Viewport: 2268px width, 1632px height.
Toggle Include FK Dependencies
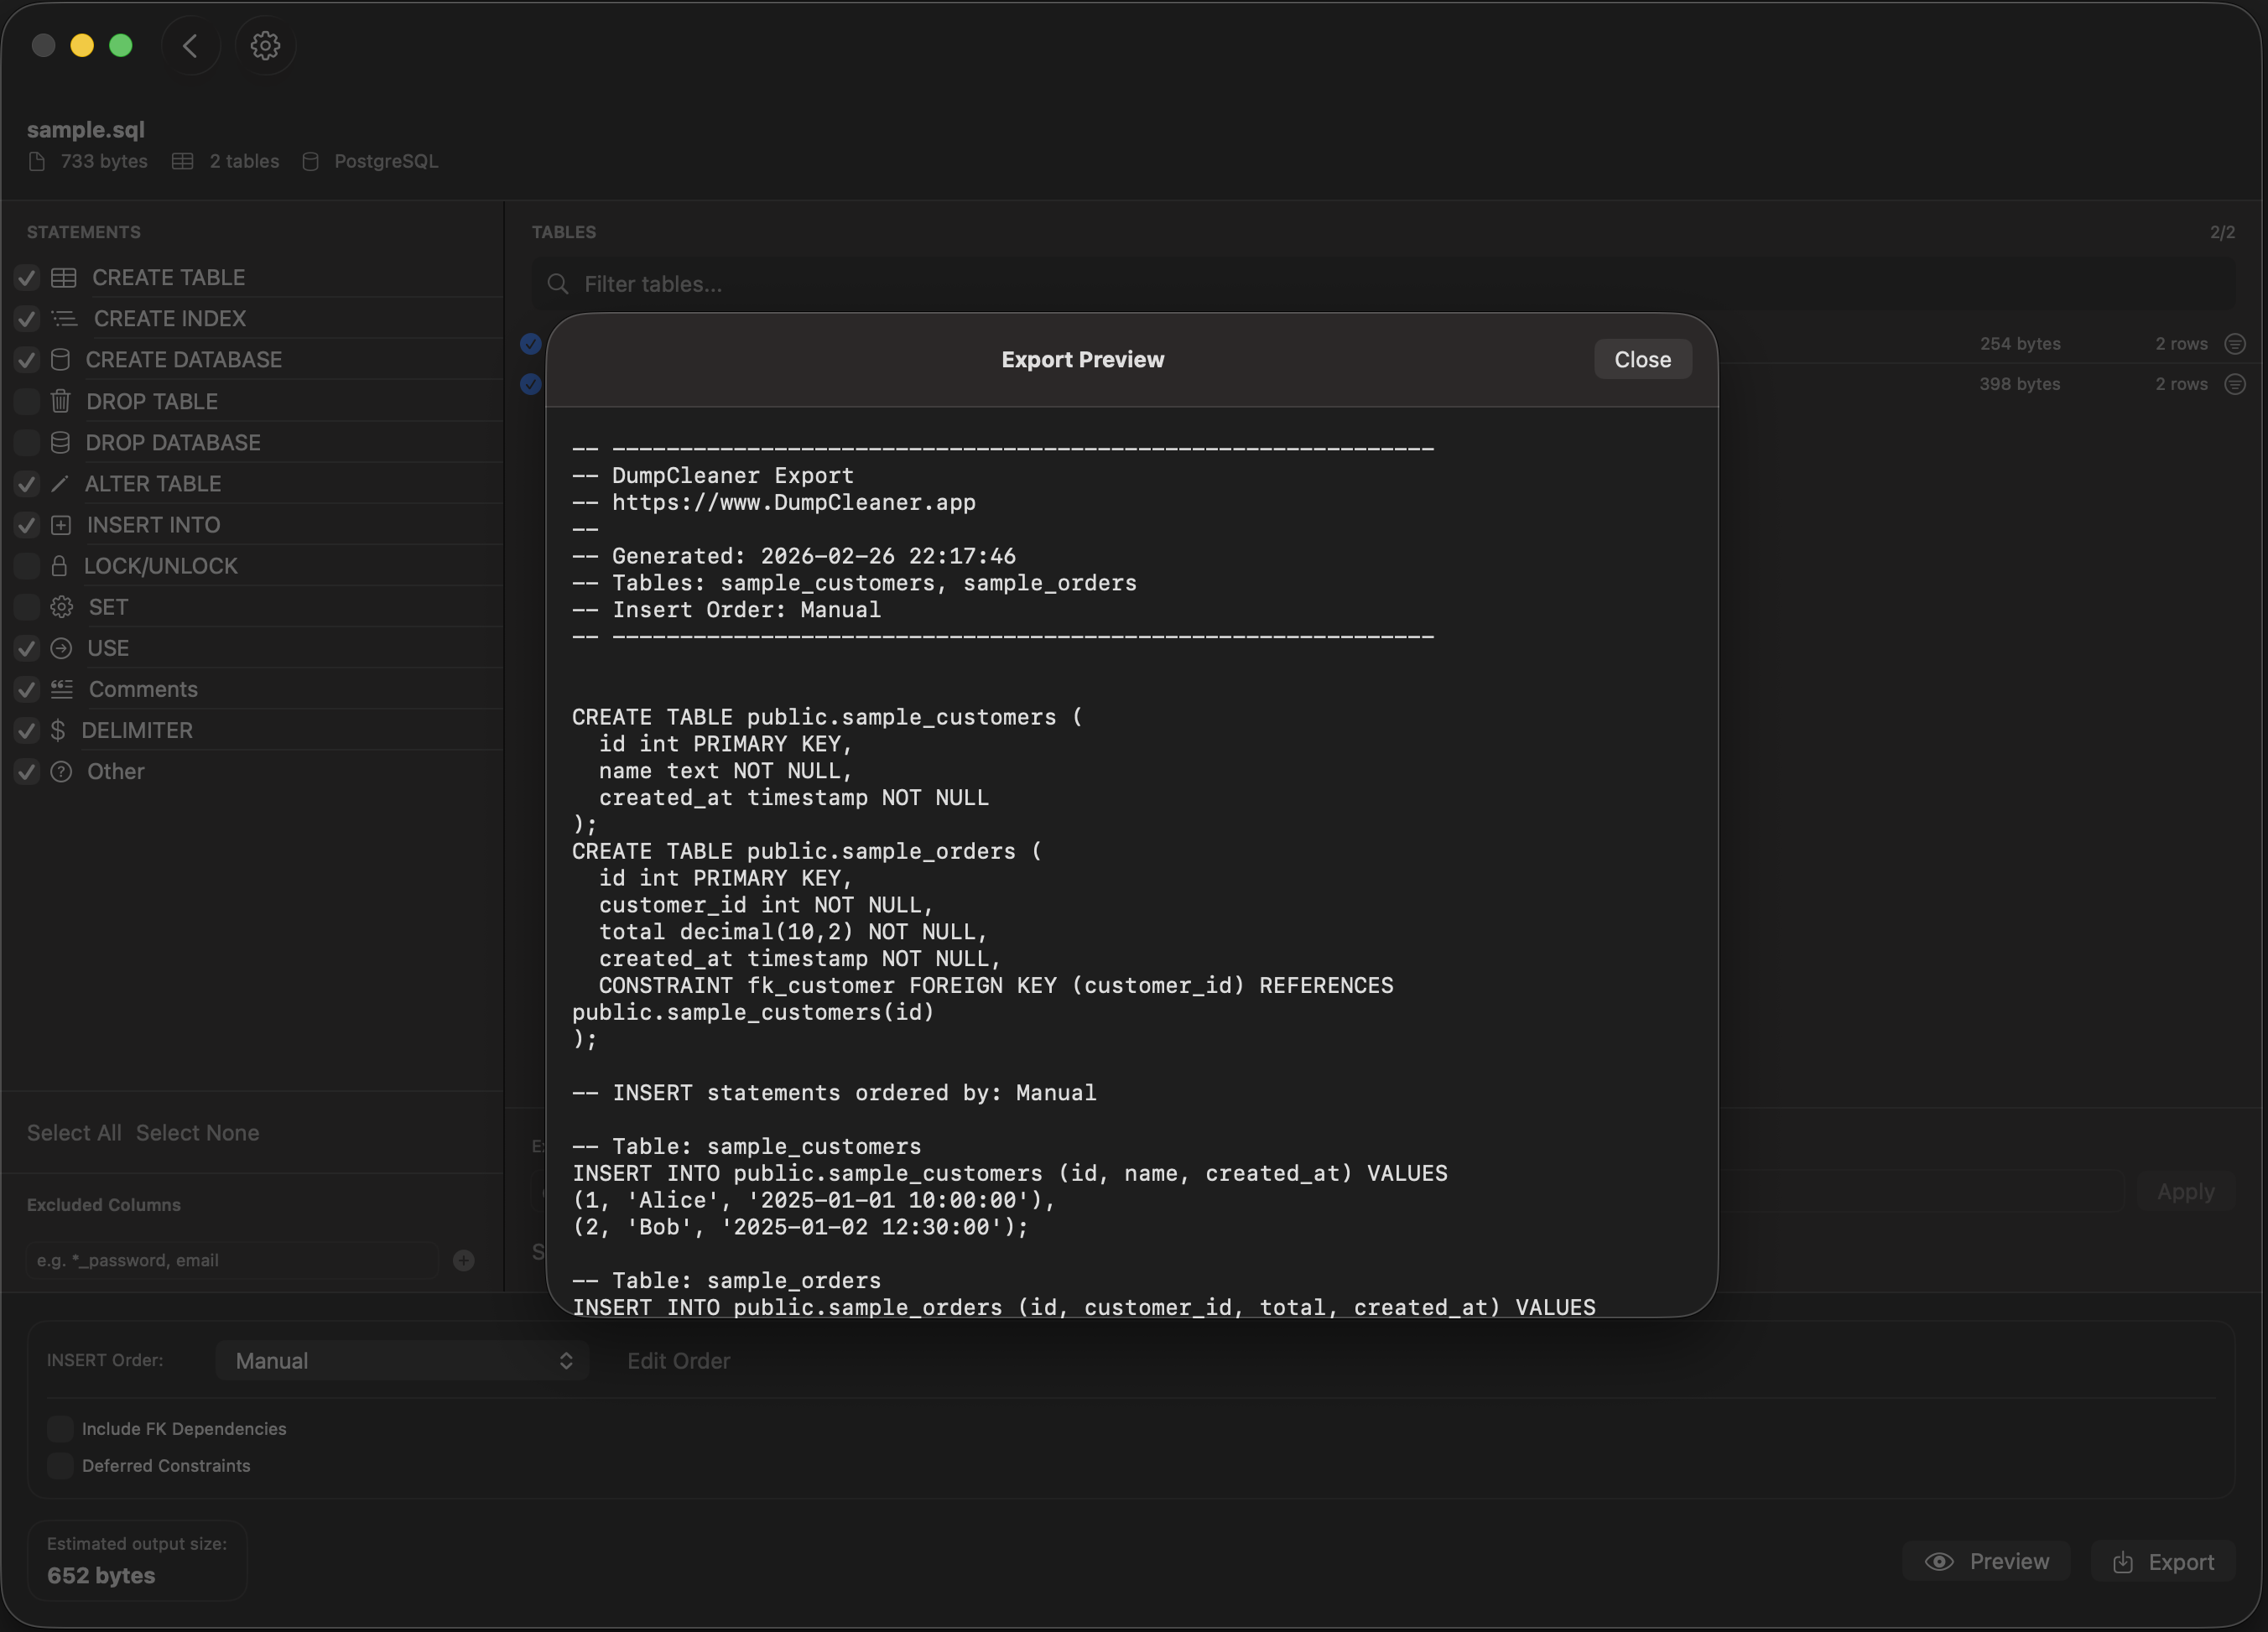coord(61,1428)
